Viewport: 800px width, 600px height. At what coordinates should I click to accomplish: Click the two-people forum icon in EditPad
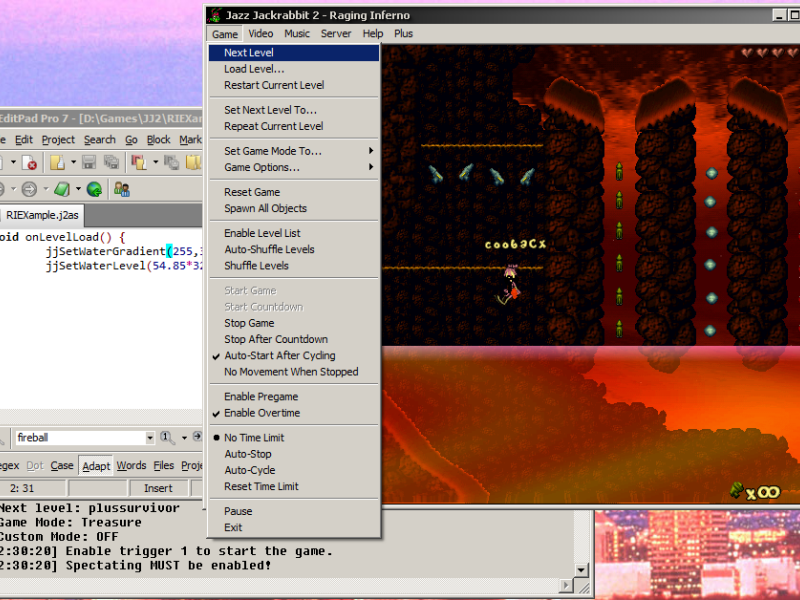(x=121, y=190)
